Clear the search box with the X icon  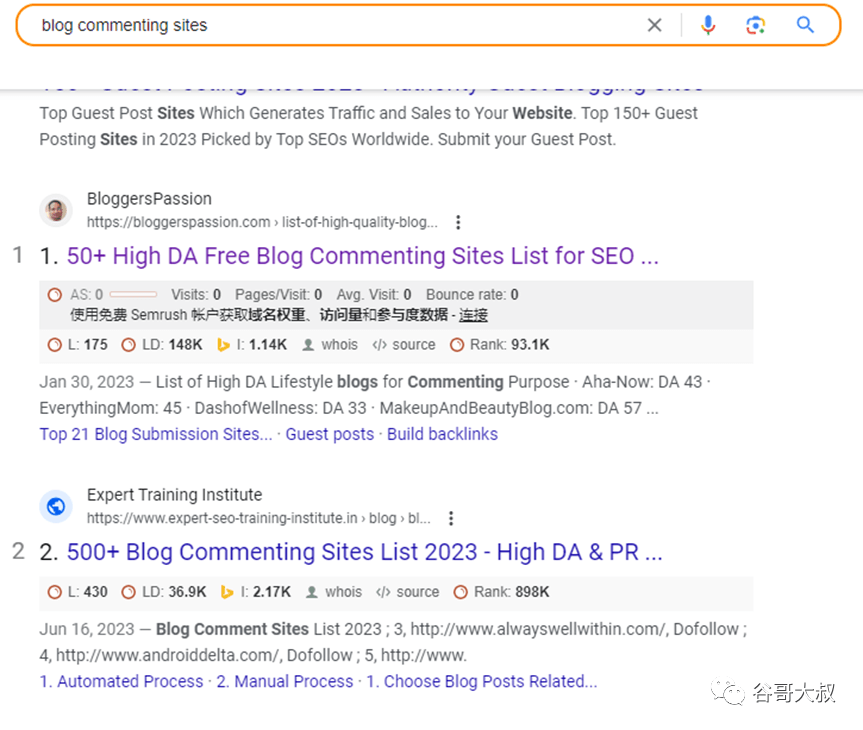(x=654, y=25)
